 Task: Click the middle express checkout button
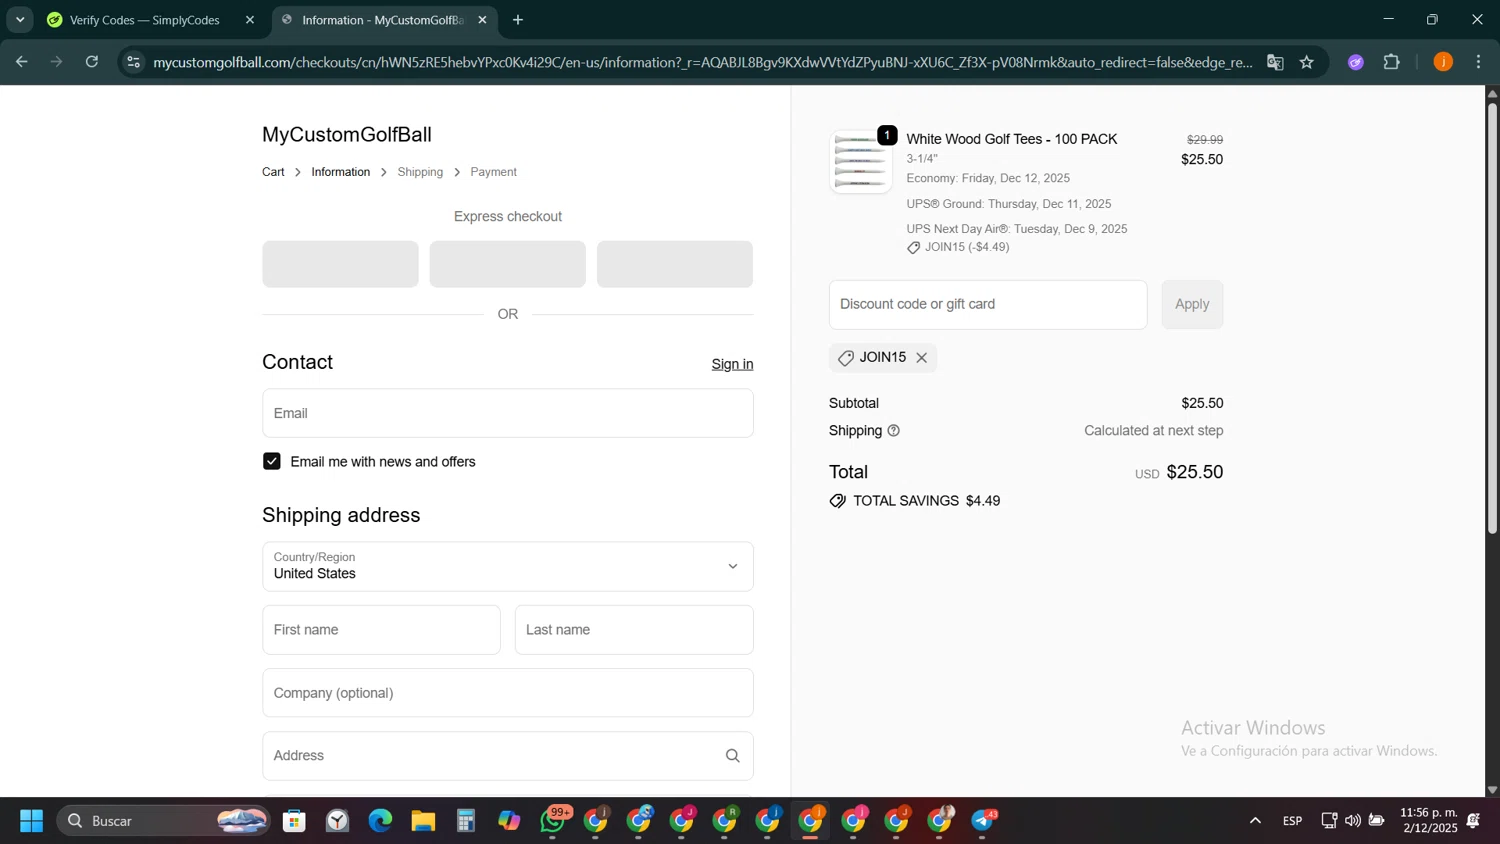508,264
